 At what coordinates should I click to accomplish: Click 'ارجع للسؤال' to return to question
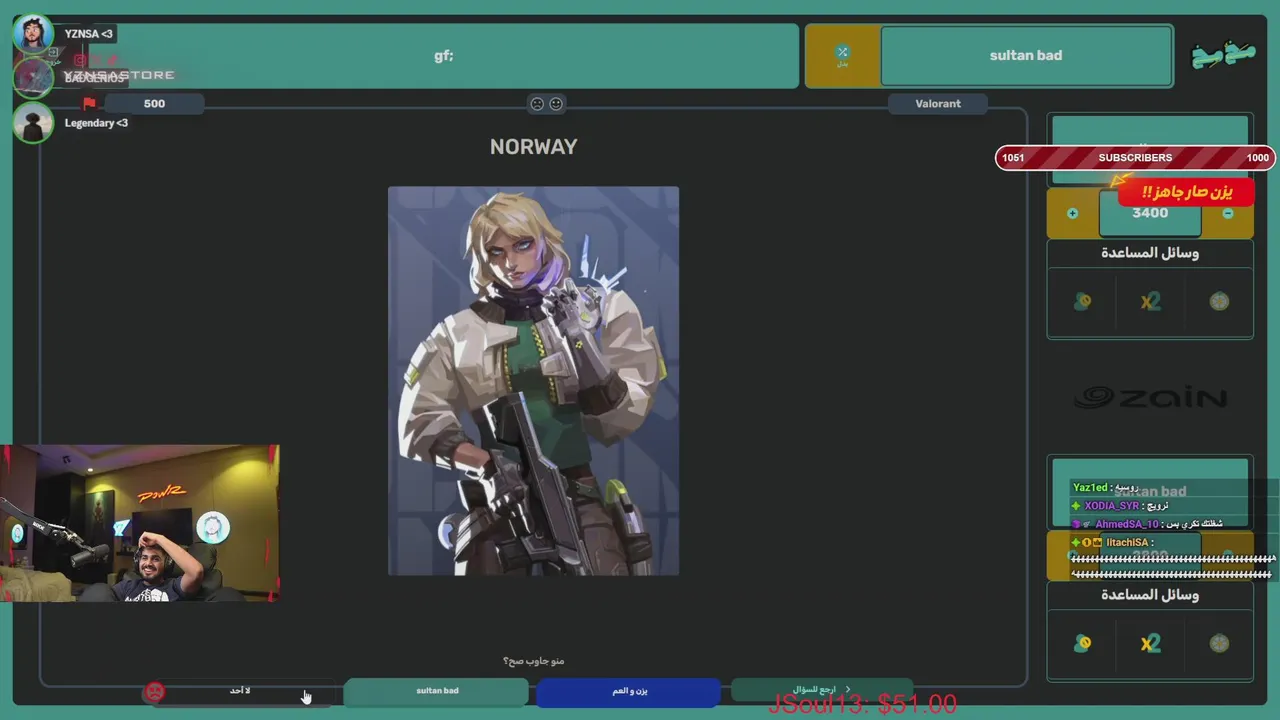pyautogui.click(x=821, y=689)
